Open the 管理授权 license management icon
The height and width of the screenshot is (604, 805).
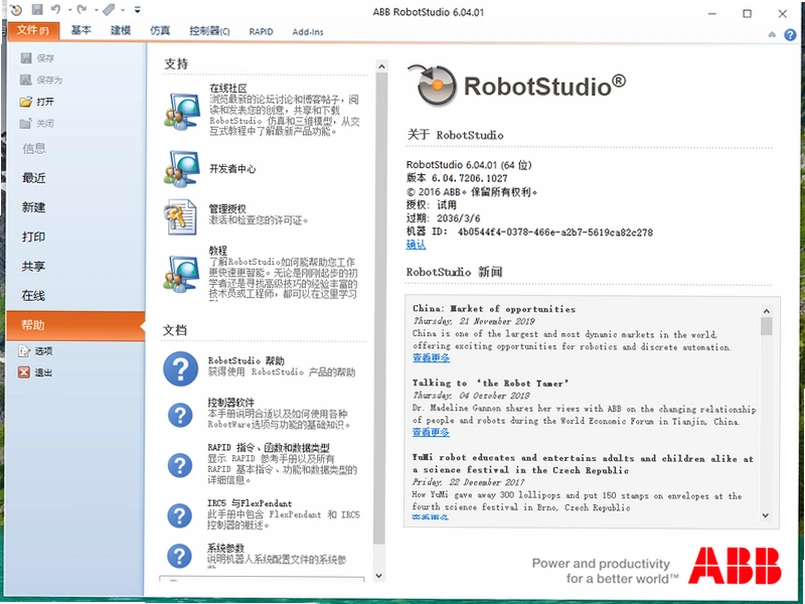pyautogui.click(x=180, y=217)
